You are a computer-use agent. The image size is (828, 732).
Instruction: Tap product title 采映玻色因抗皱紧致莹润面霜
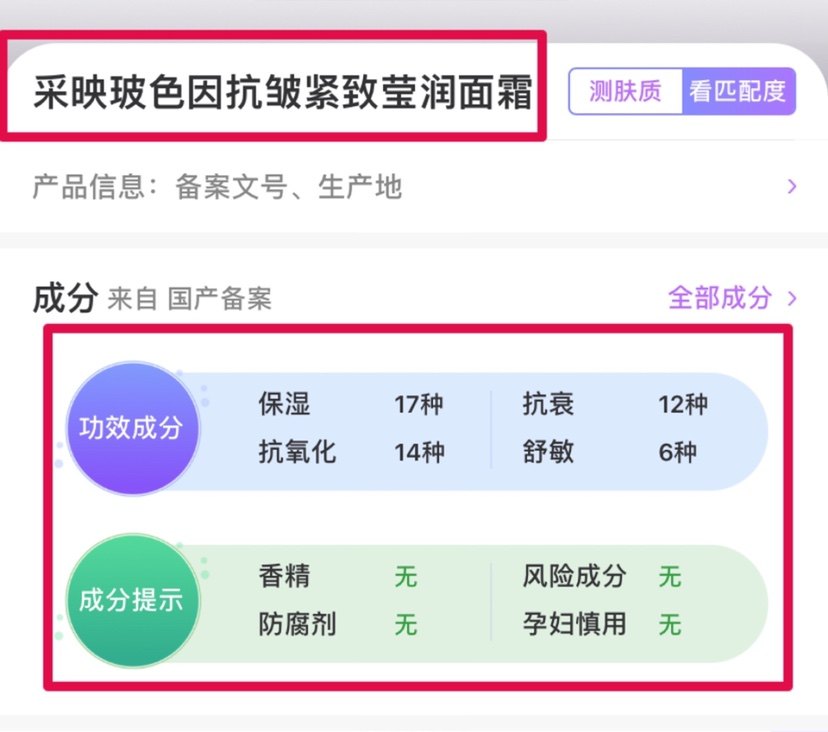(283, 93)
